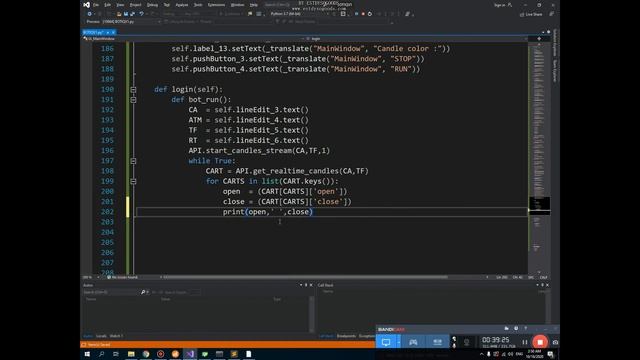Toggle the Bandicam webcam overlay icon
Screen dimensions: 640x360
pyautogui.click(x=467, y=342)
